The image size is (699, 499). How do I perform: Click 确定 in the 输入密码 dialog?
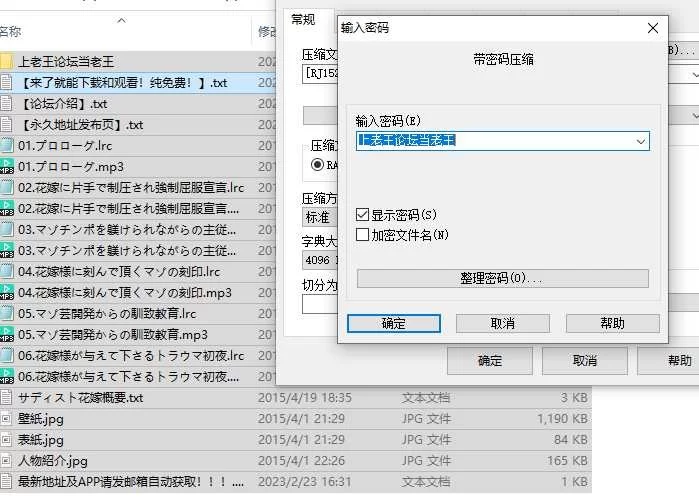point(394,323)
